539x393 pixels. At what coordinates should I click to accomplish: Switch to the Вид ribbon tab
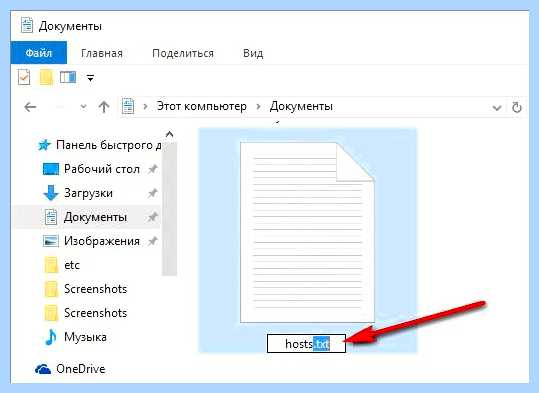[253, 53]
